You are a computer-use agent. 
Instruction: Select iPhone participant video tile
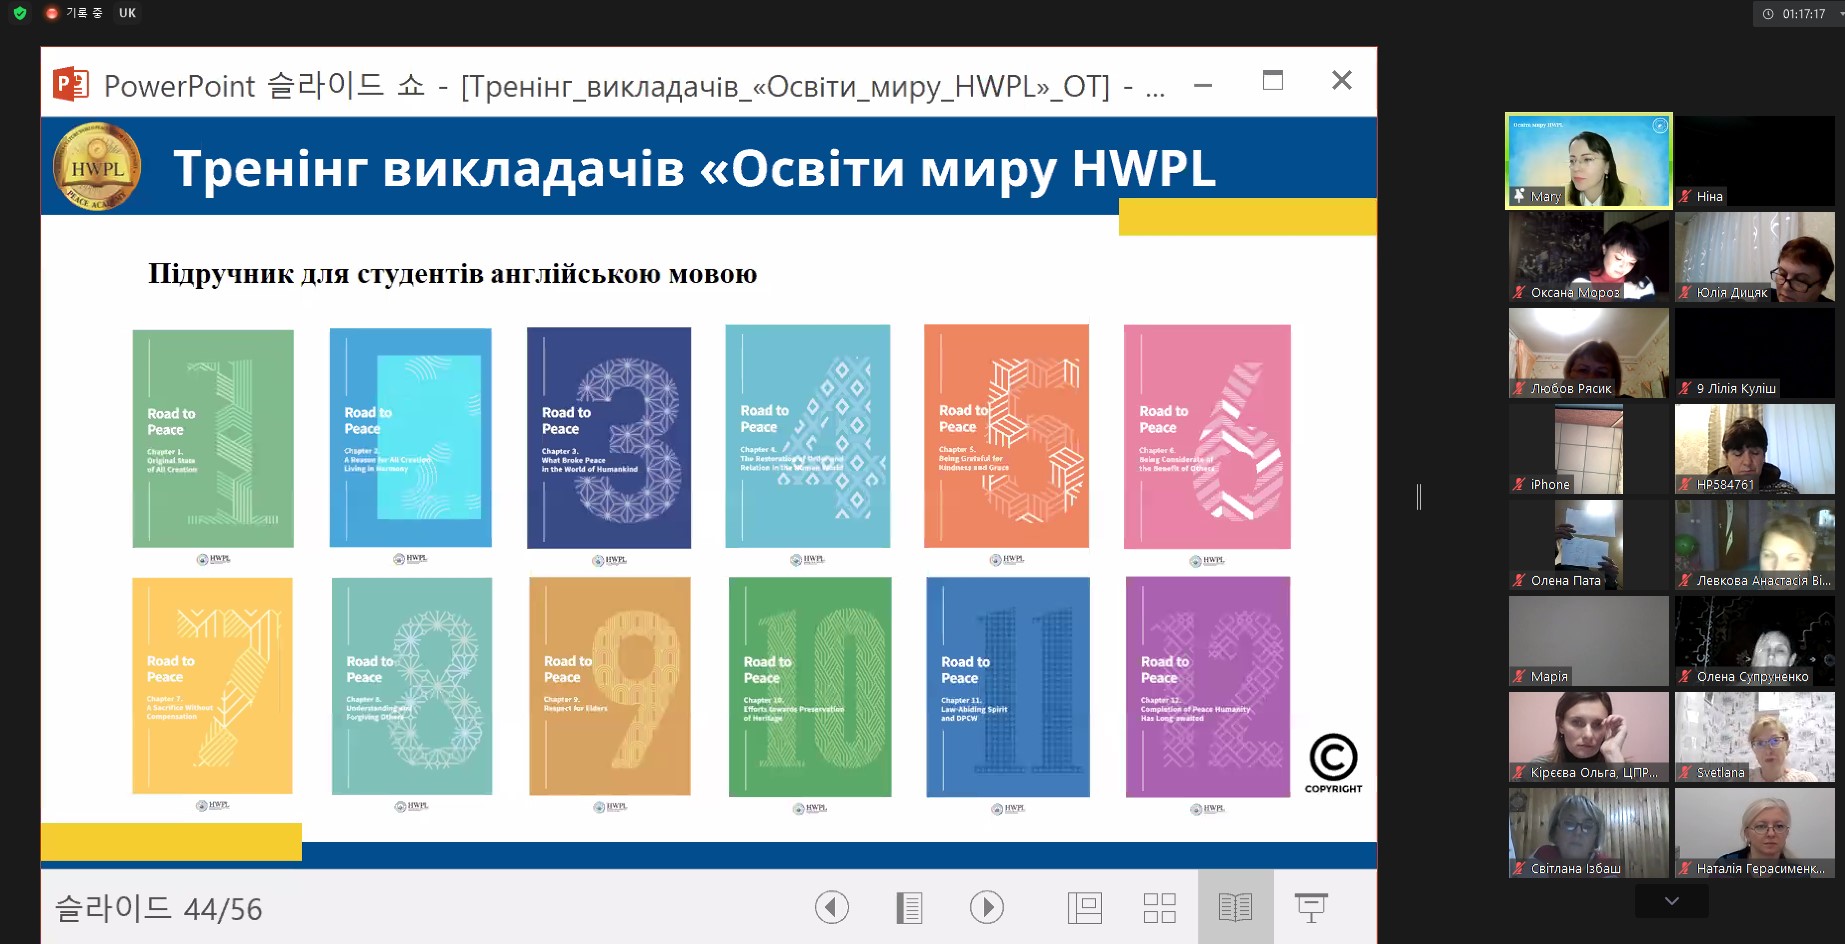click(x=1589, y=449)
